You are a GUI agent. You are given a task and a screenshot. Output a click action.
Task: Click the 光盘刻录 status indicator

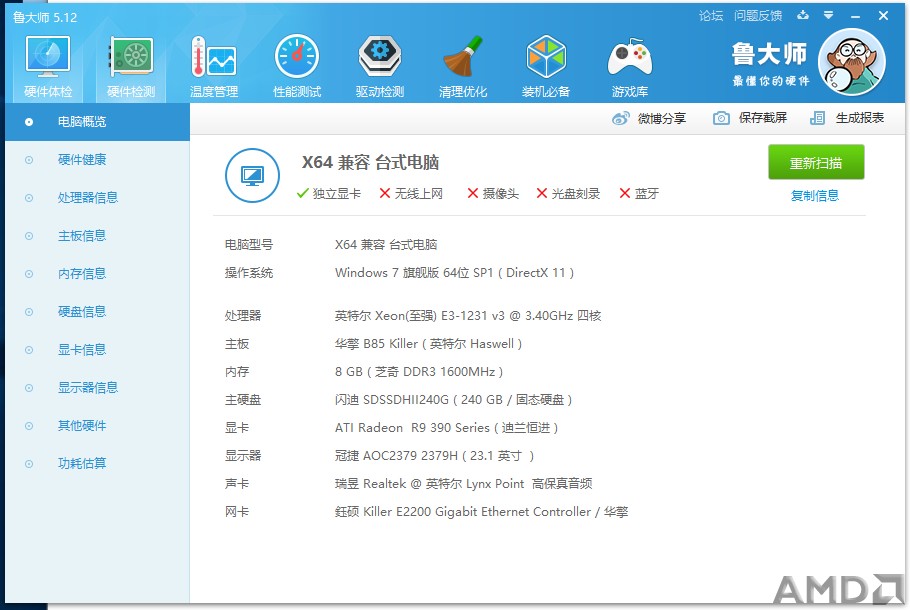click(x=568, y=194)
